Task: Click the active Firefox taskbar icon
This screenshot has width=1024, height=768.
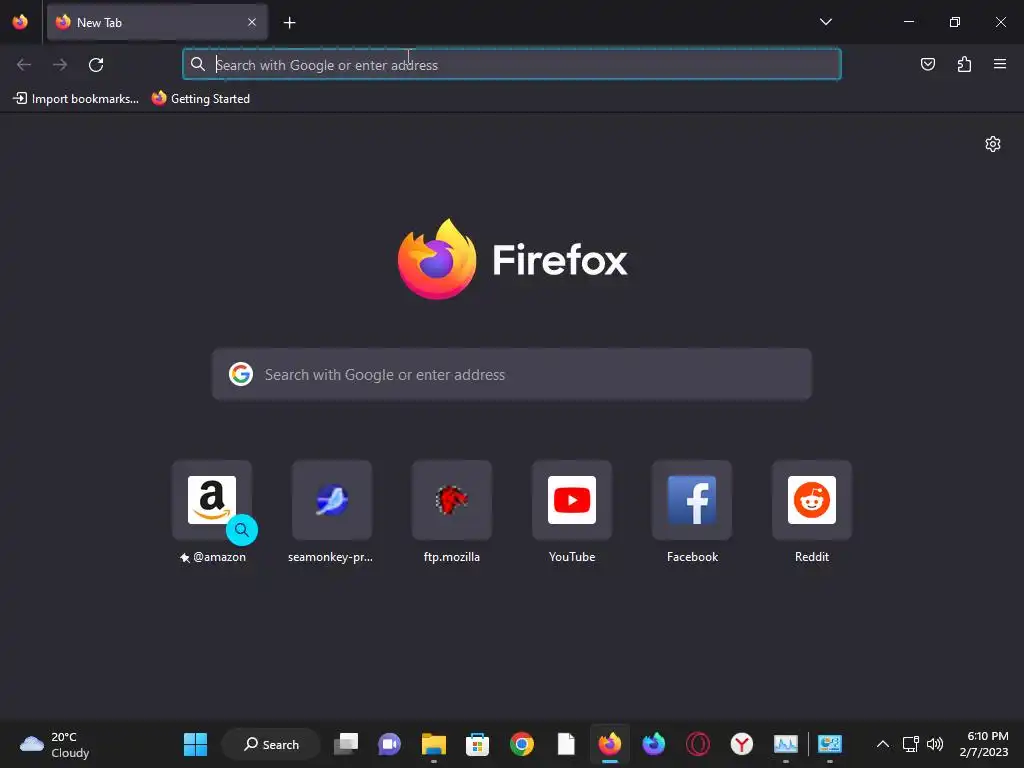Action: tap(610, 744)
